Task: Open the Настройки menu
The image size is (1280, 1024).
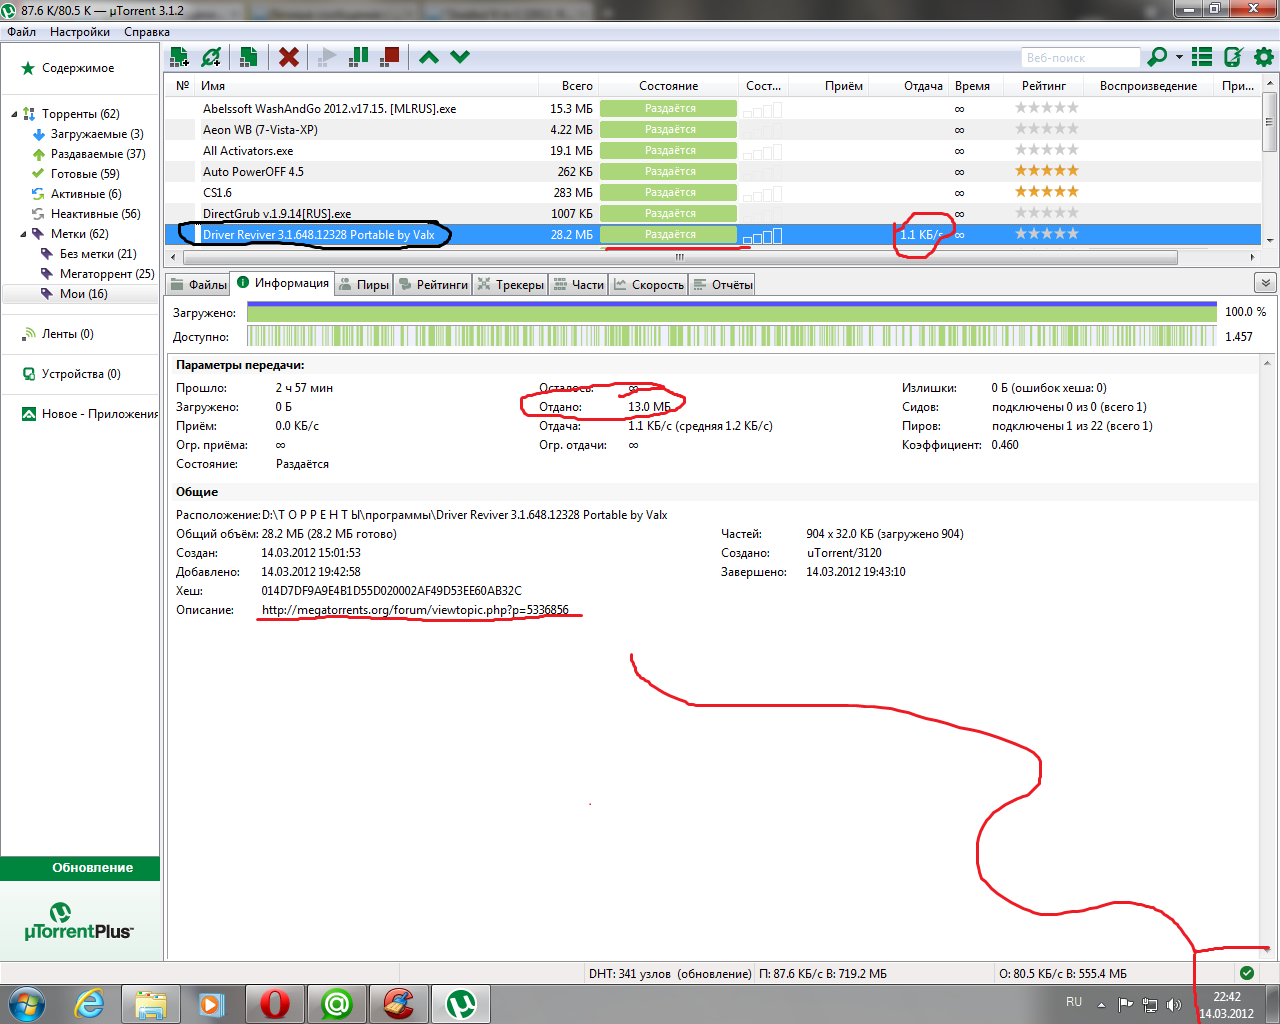Action: (x=80, y=32)
